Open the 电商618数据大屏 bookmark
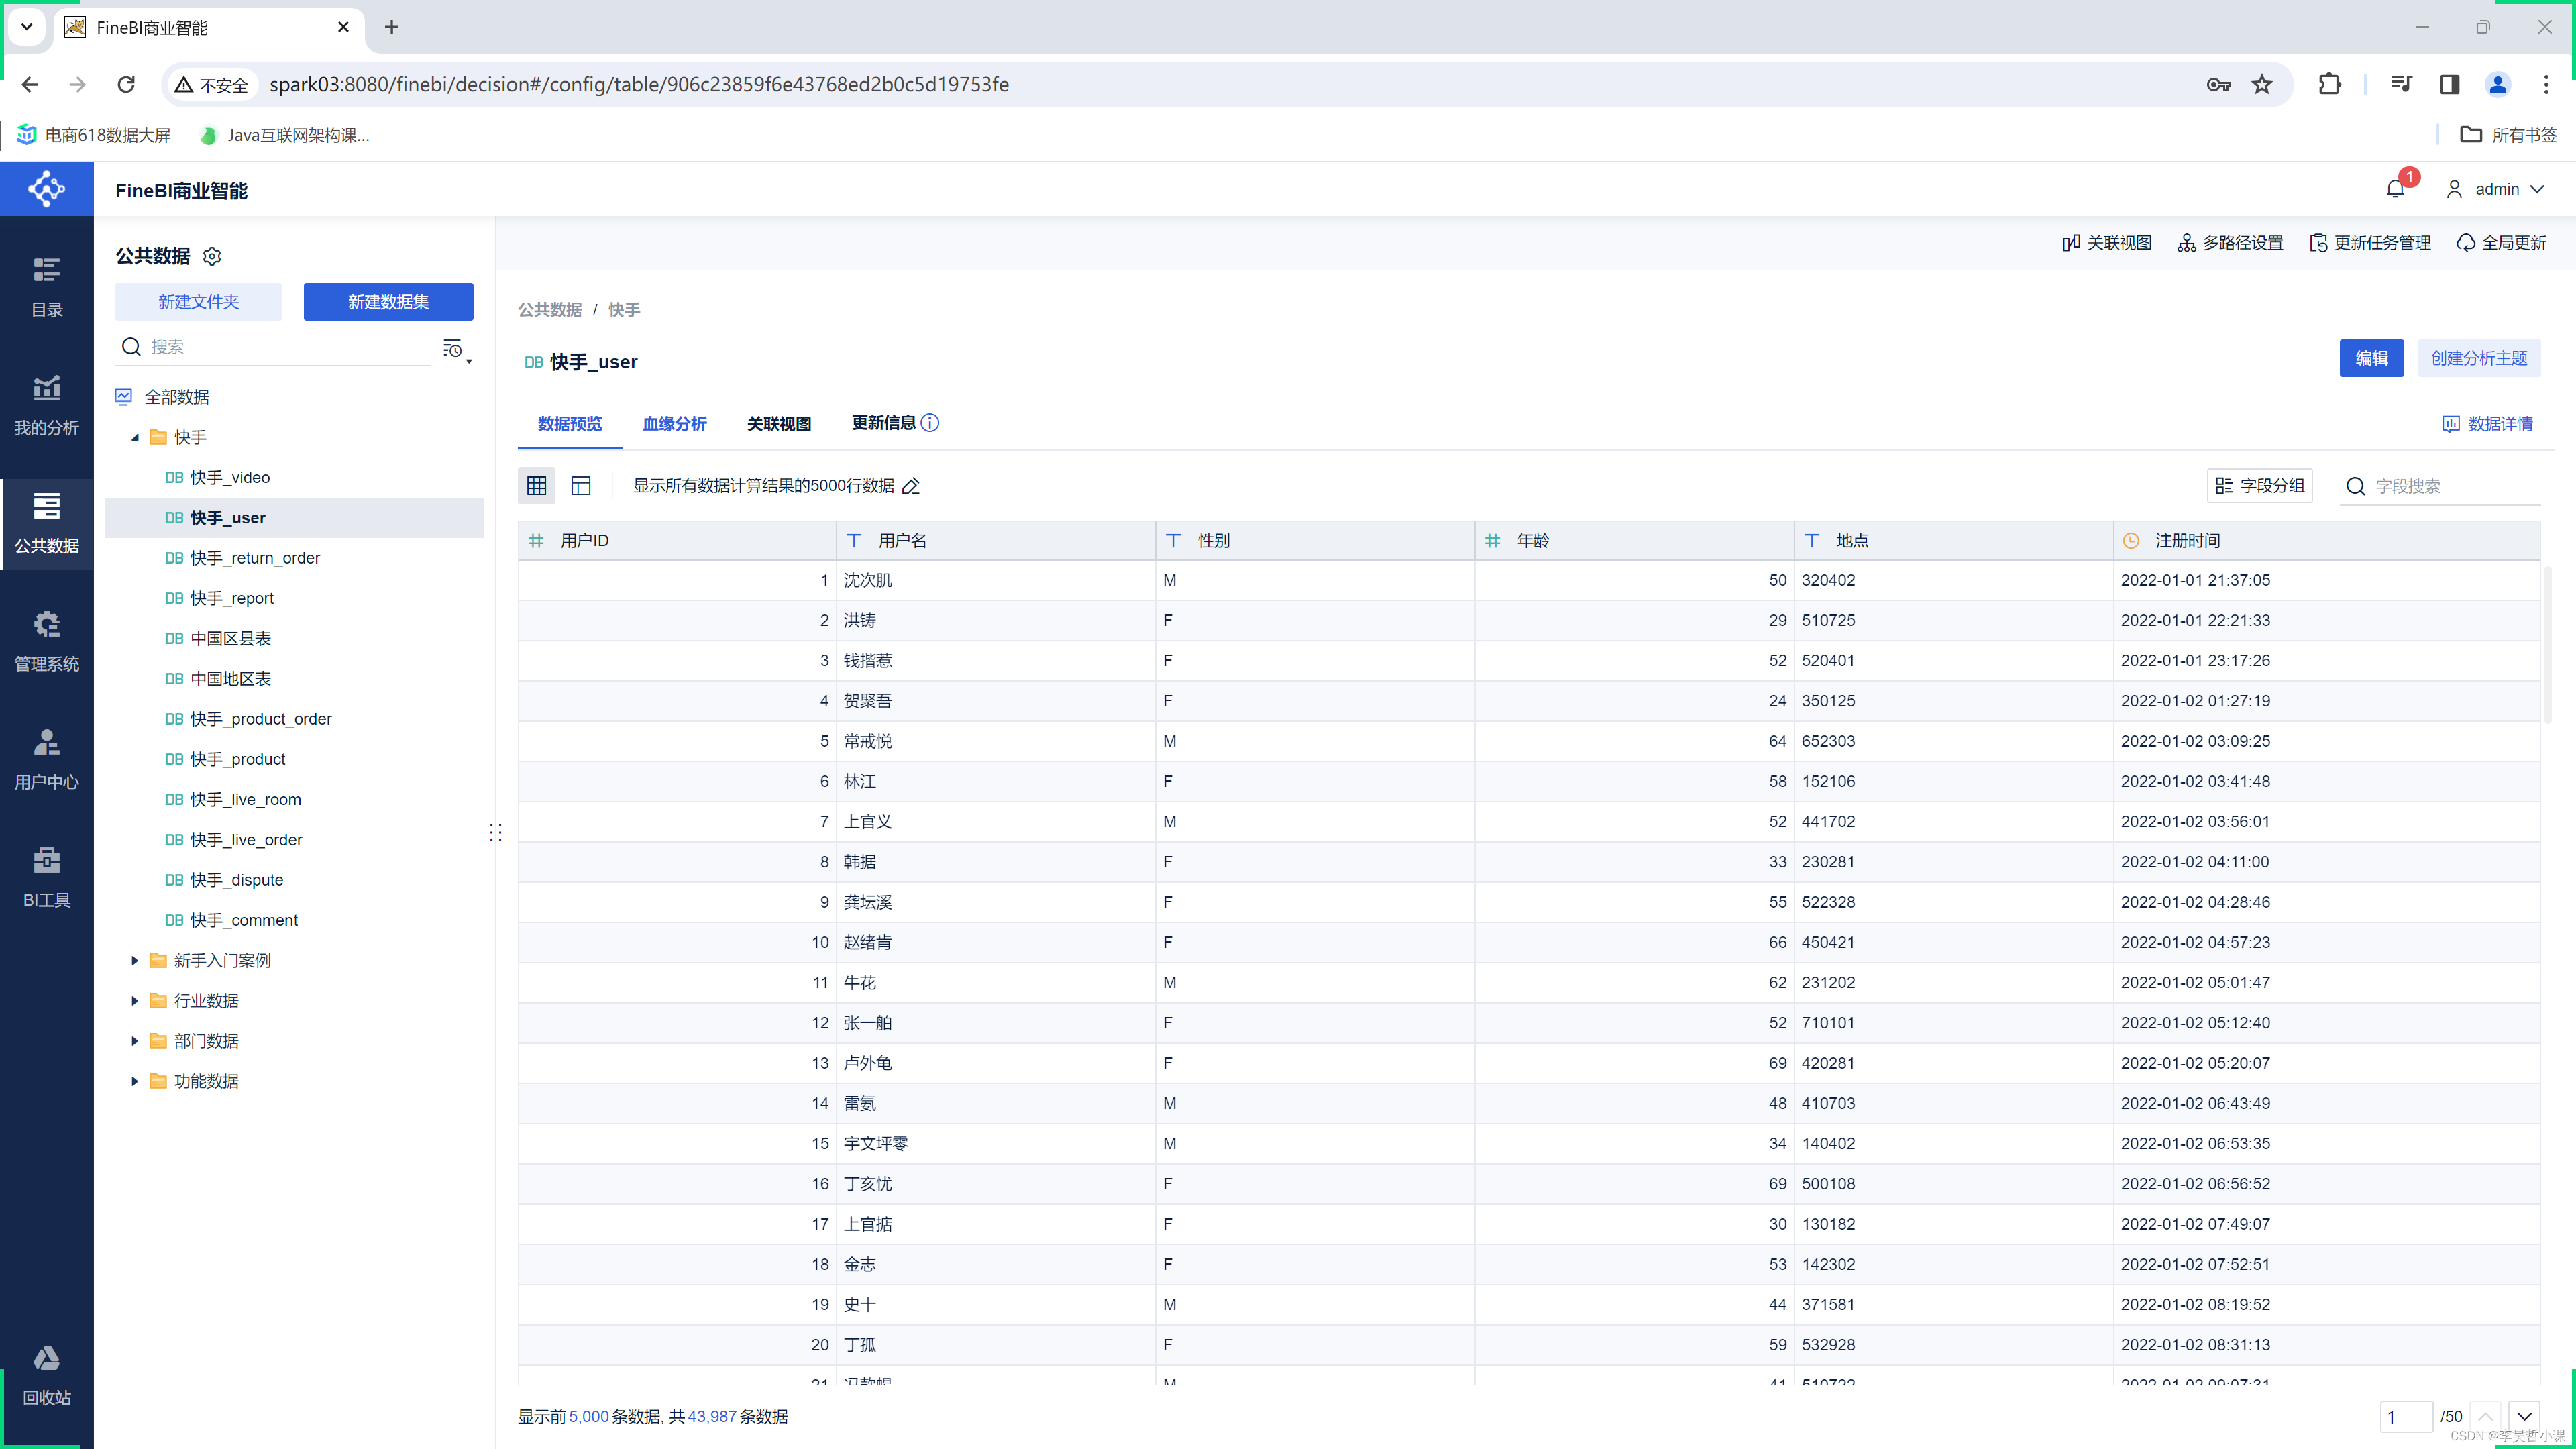Screen dimensions: 2576x1449 pos(94,135)
